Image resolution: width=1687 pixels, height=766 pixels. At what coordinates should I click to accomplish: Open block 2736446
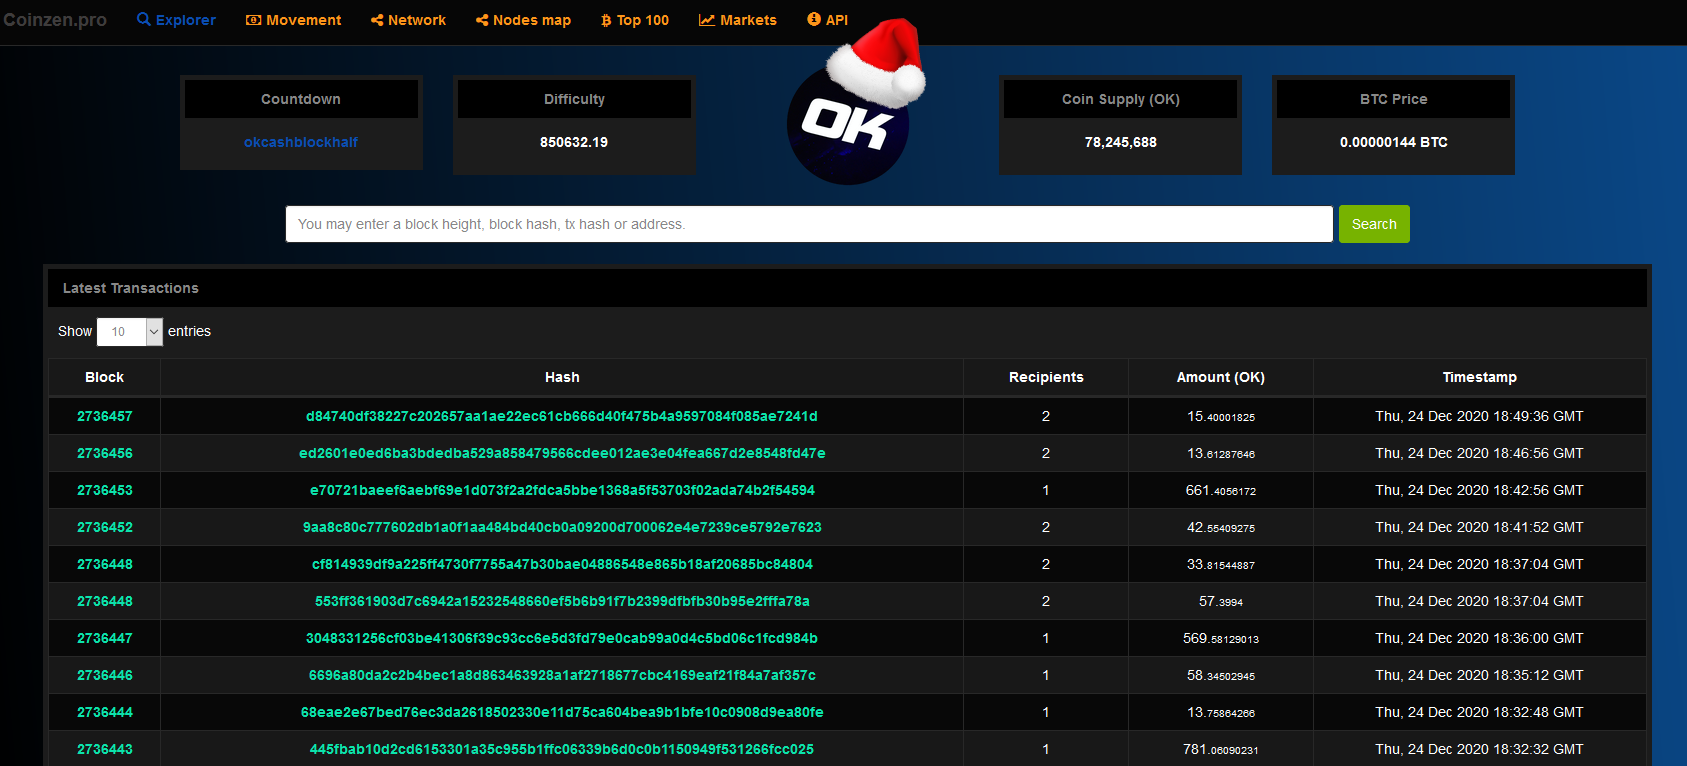(x=105, y=675)
